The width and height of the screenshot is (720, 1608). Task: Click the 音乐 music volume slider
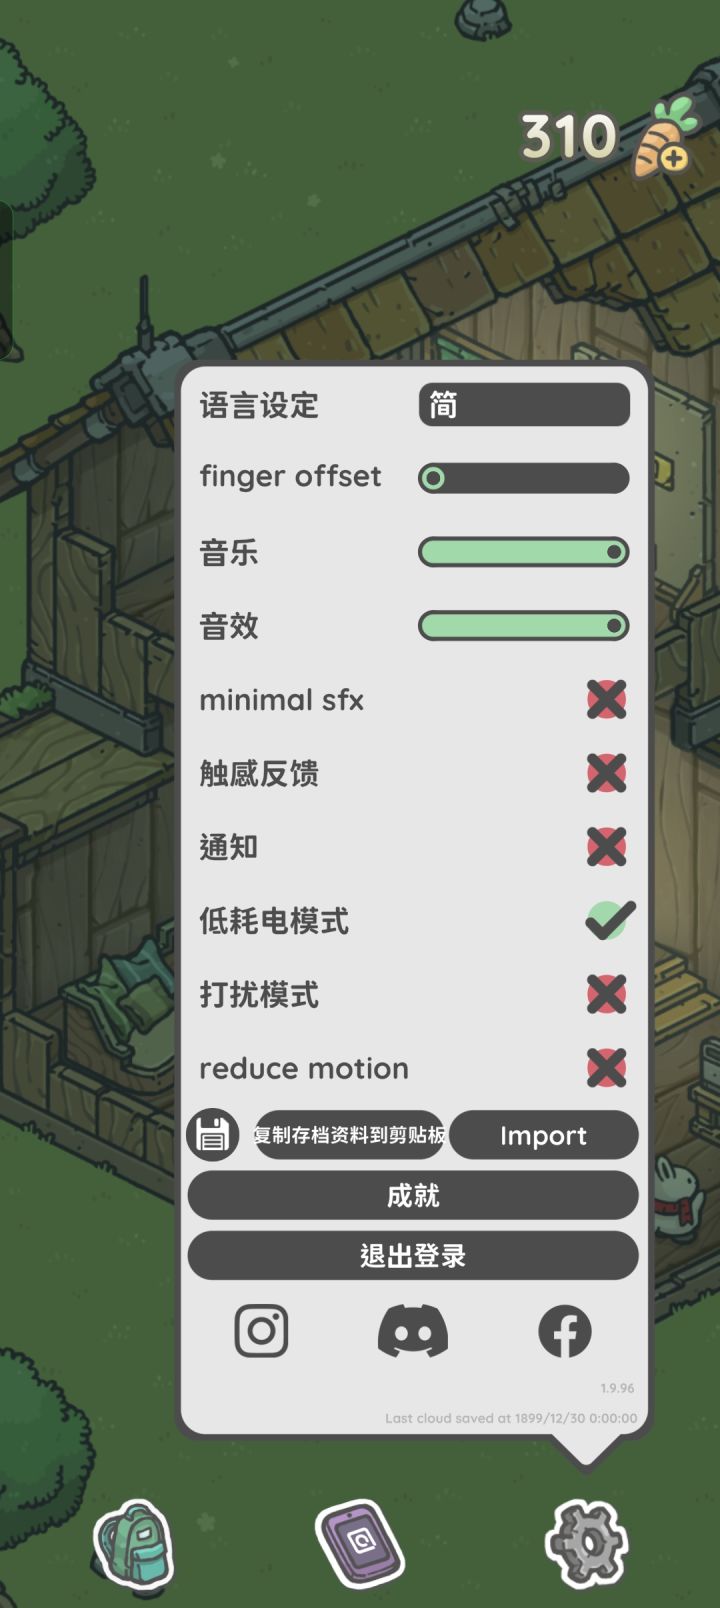click(523, 552)
